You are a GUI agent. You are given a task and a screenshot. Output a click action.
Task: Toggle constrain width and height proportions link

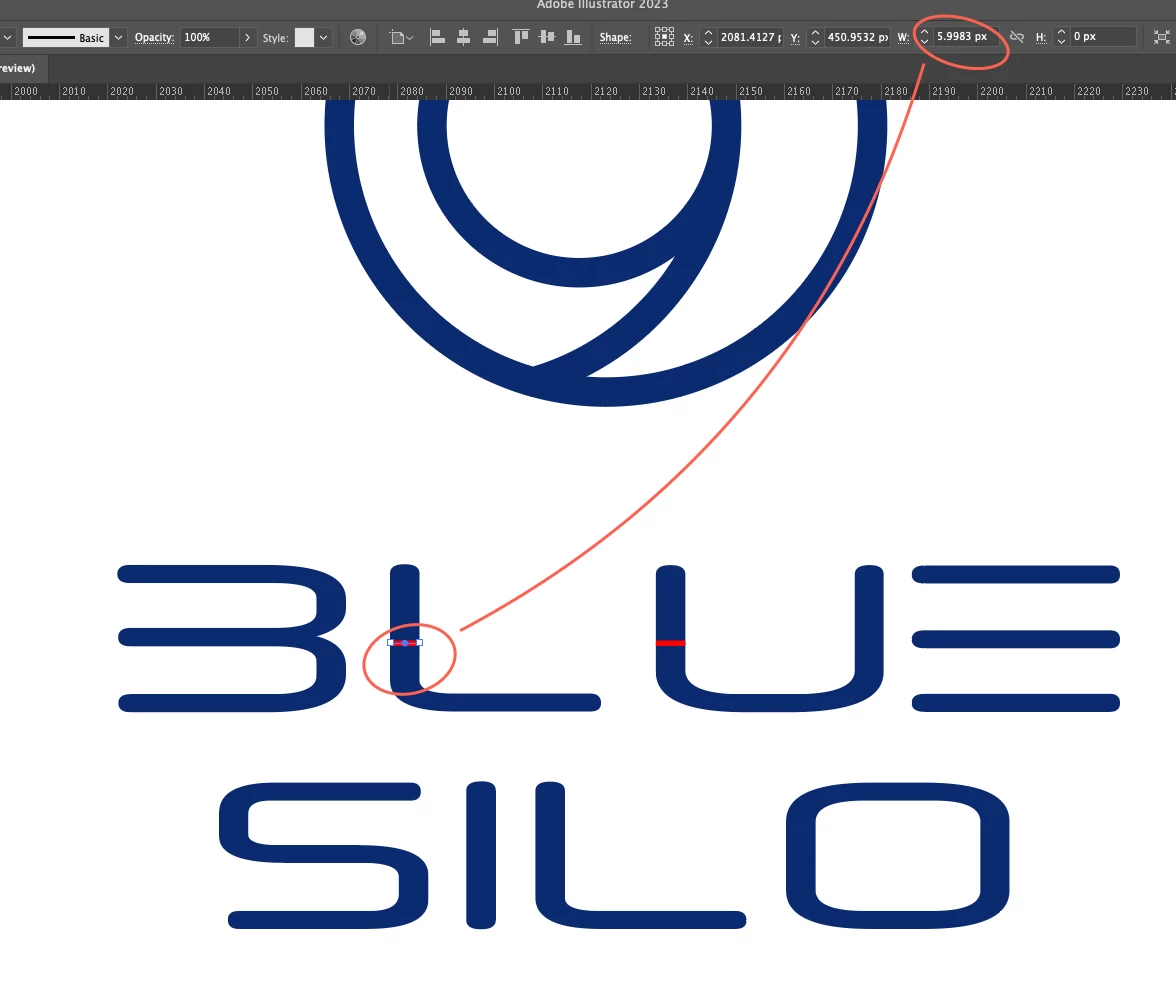tap(1017, 37)
